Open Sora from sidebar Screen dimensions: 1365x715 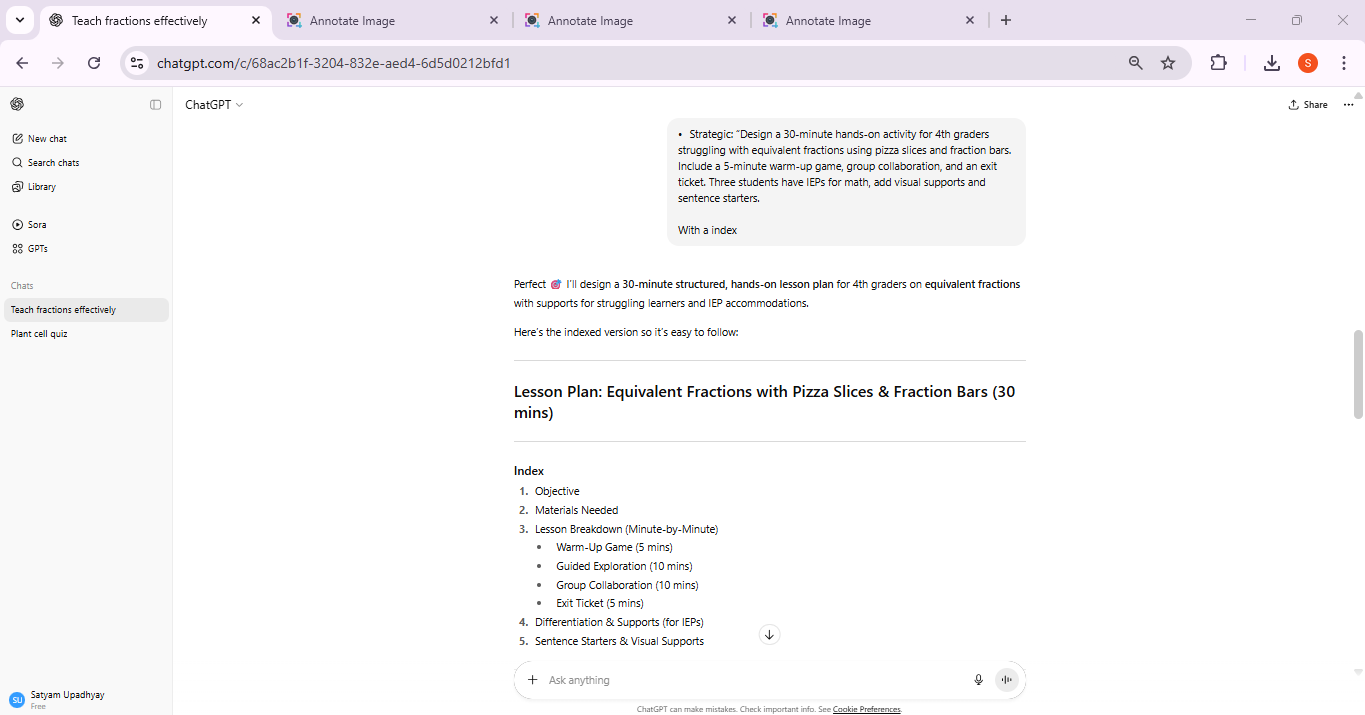(36, 225)
